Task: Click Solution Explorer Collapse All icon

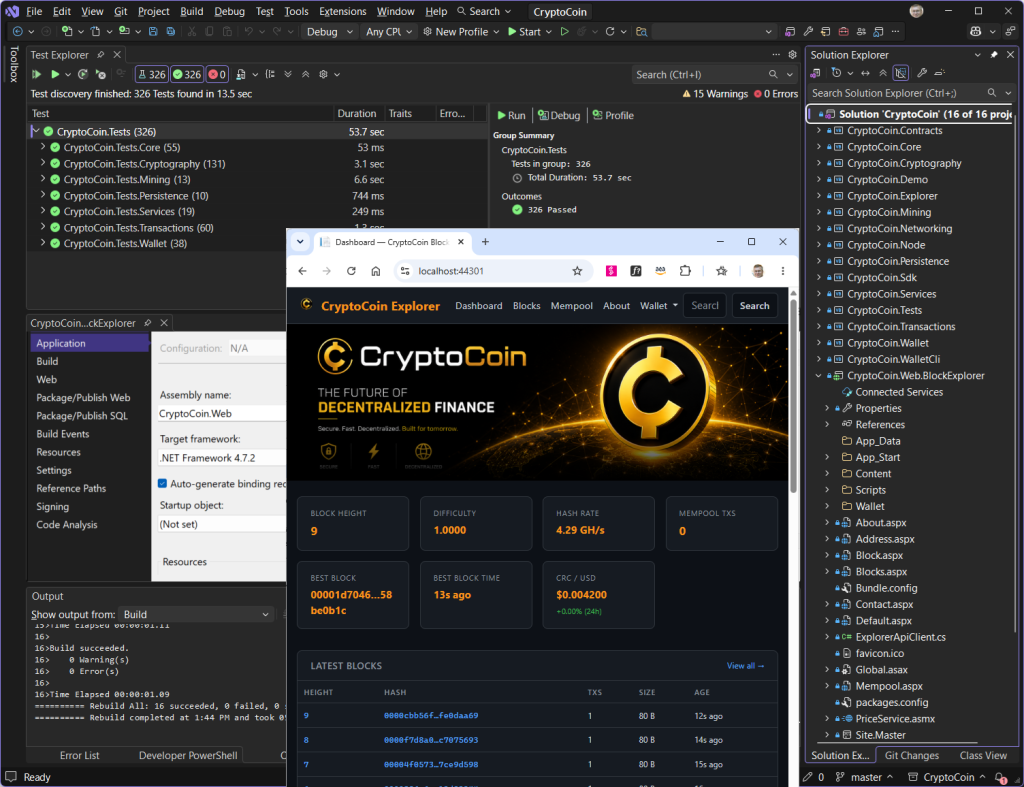Action: coord(883,73)
